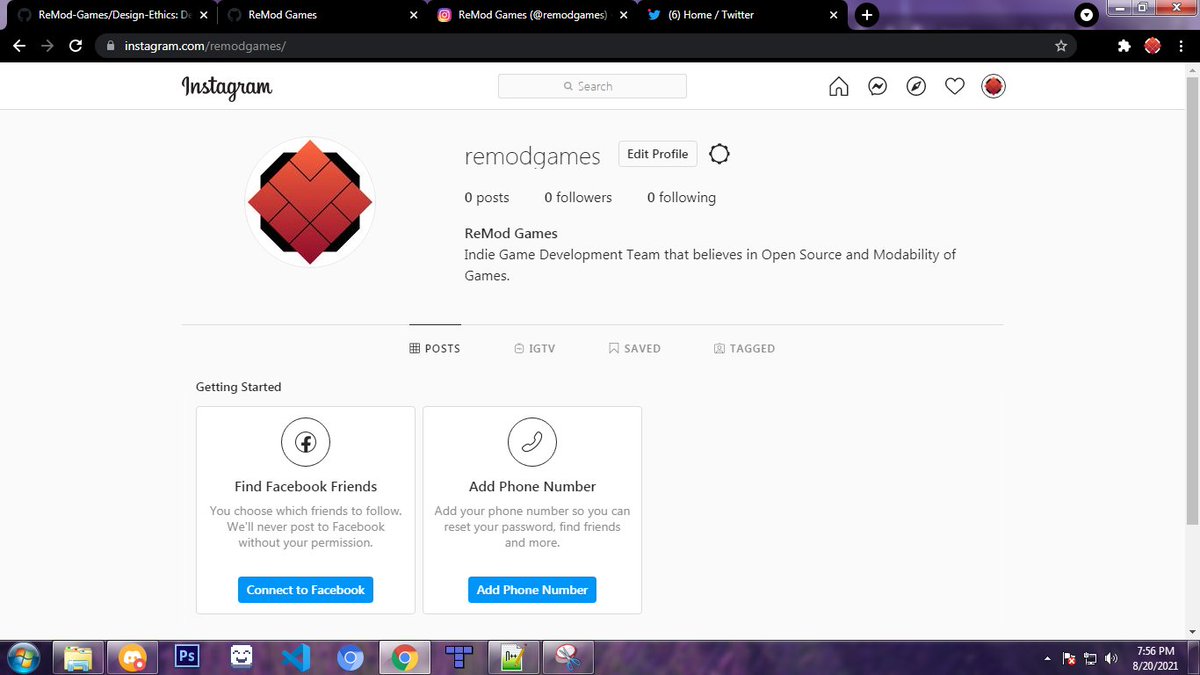The width and height of the screenshot is (1200, 675).
Task: Open the 0 followers link
Action: (x=578, y=198)
